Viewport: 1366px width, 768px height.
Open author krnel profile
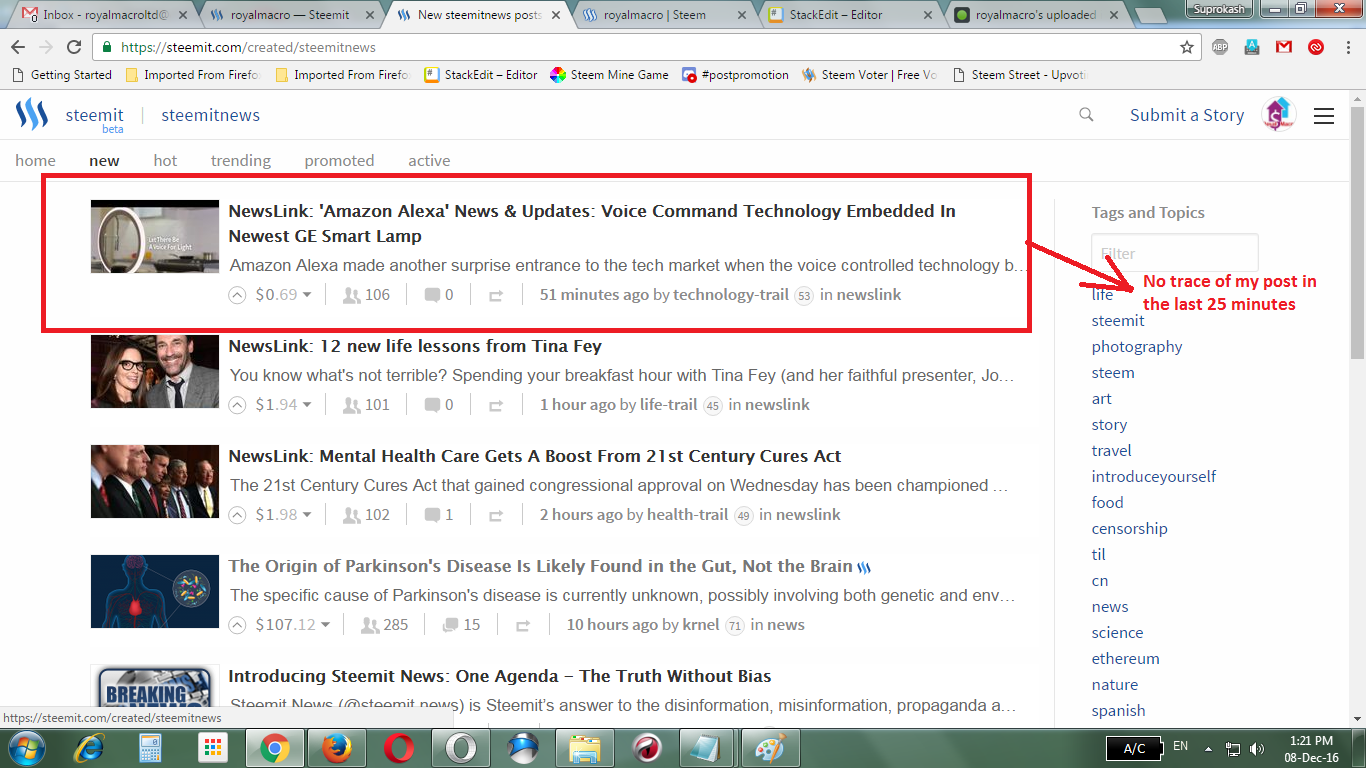pos(702,625)
